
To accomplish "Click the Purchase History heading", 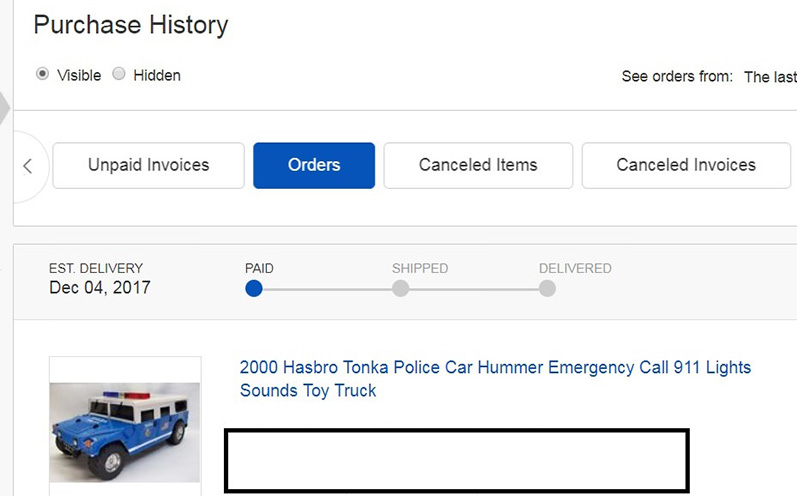I will coord(131,25).
